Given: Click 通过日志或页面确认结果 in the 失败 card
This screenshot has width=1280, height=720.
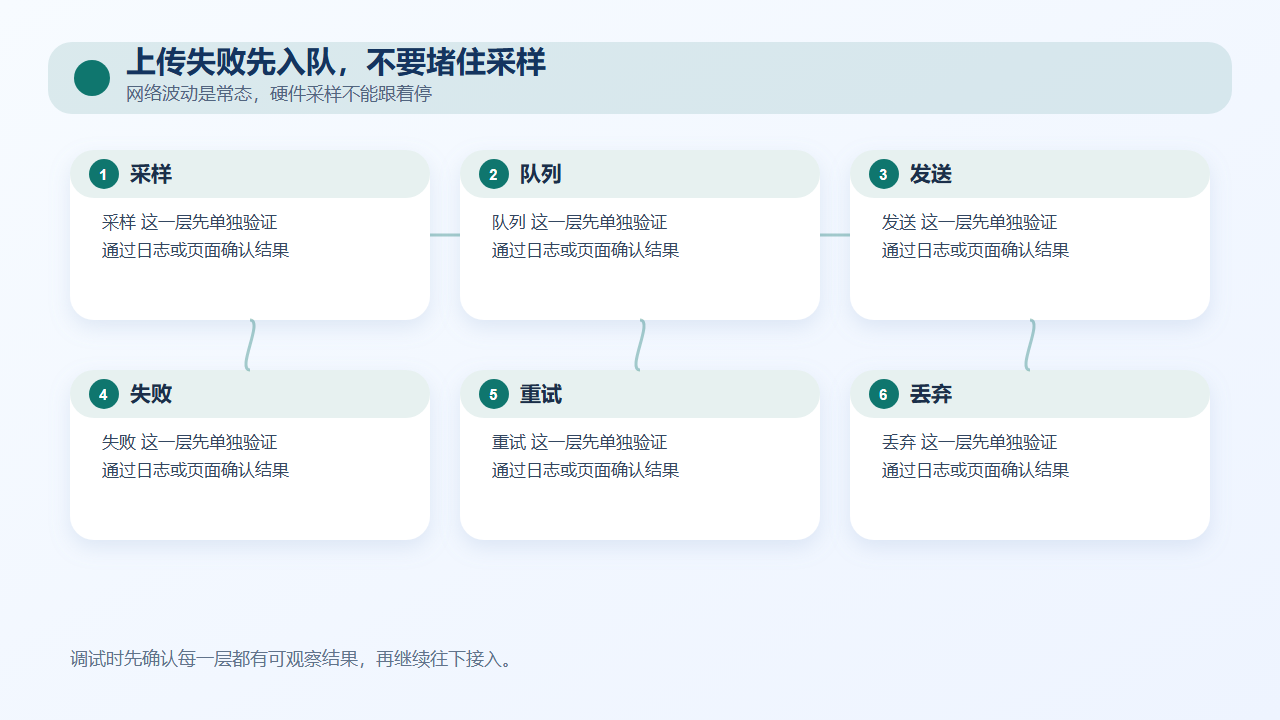Looking at the screenshot, I should pyautogui.click(x=196, y=470).
